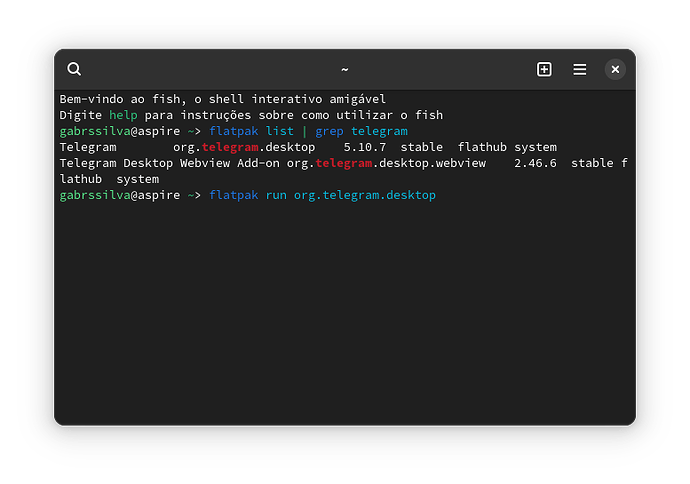Click the pipe symbol in first command

point(305,131)
